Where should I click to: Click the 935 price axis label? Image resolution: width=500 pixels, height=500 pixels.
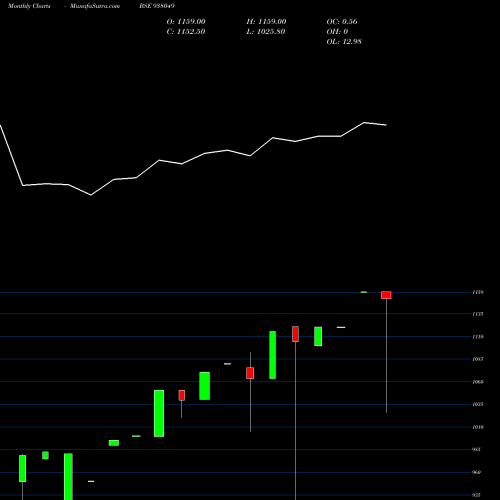pyautogui.click(x=476, y=495)
